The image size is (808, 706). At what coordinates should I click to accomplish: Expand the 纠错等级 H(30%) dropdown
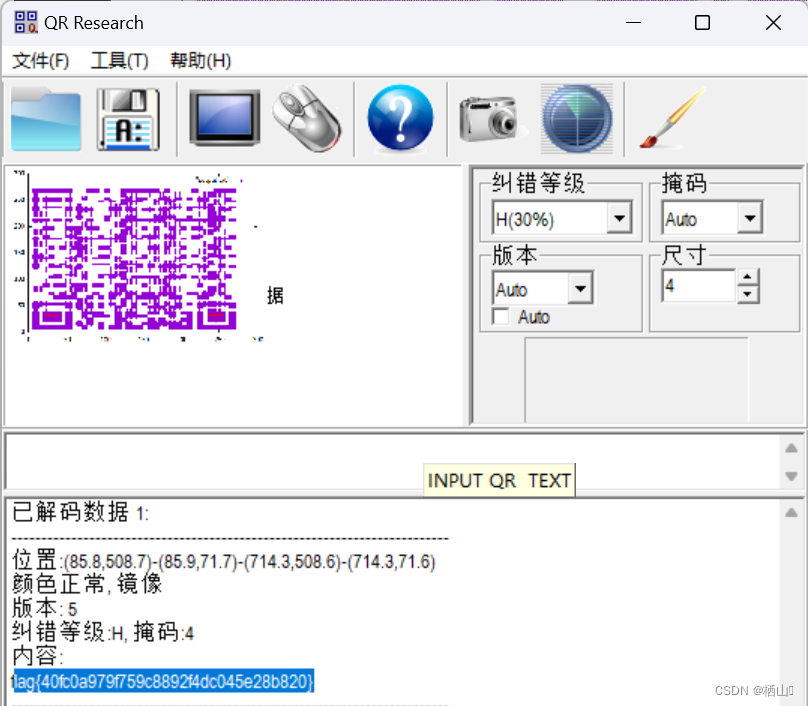(619, 218)
